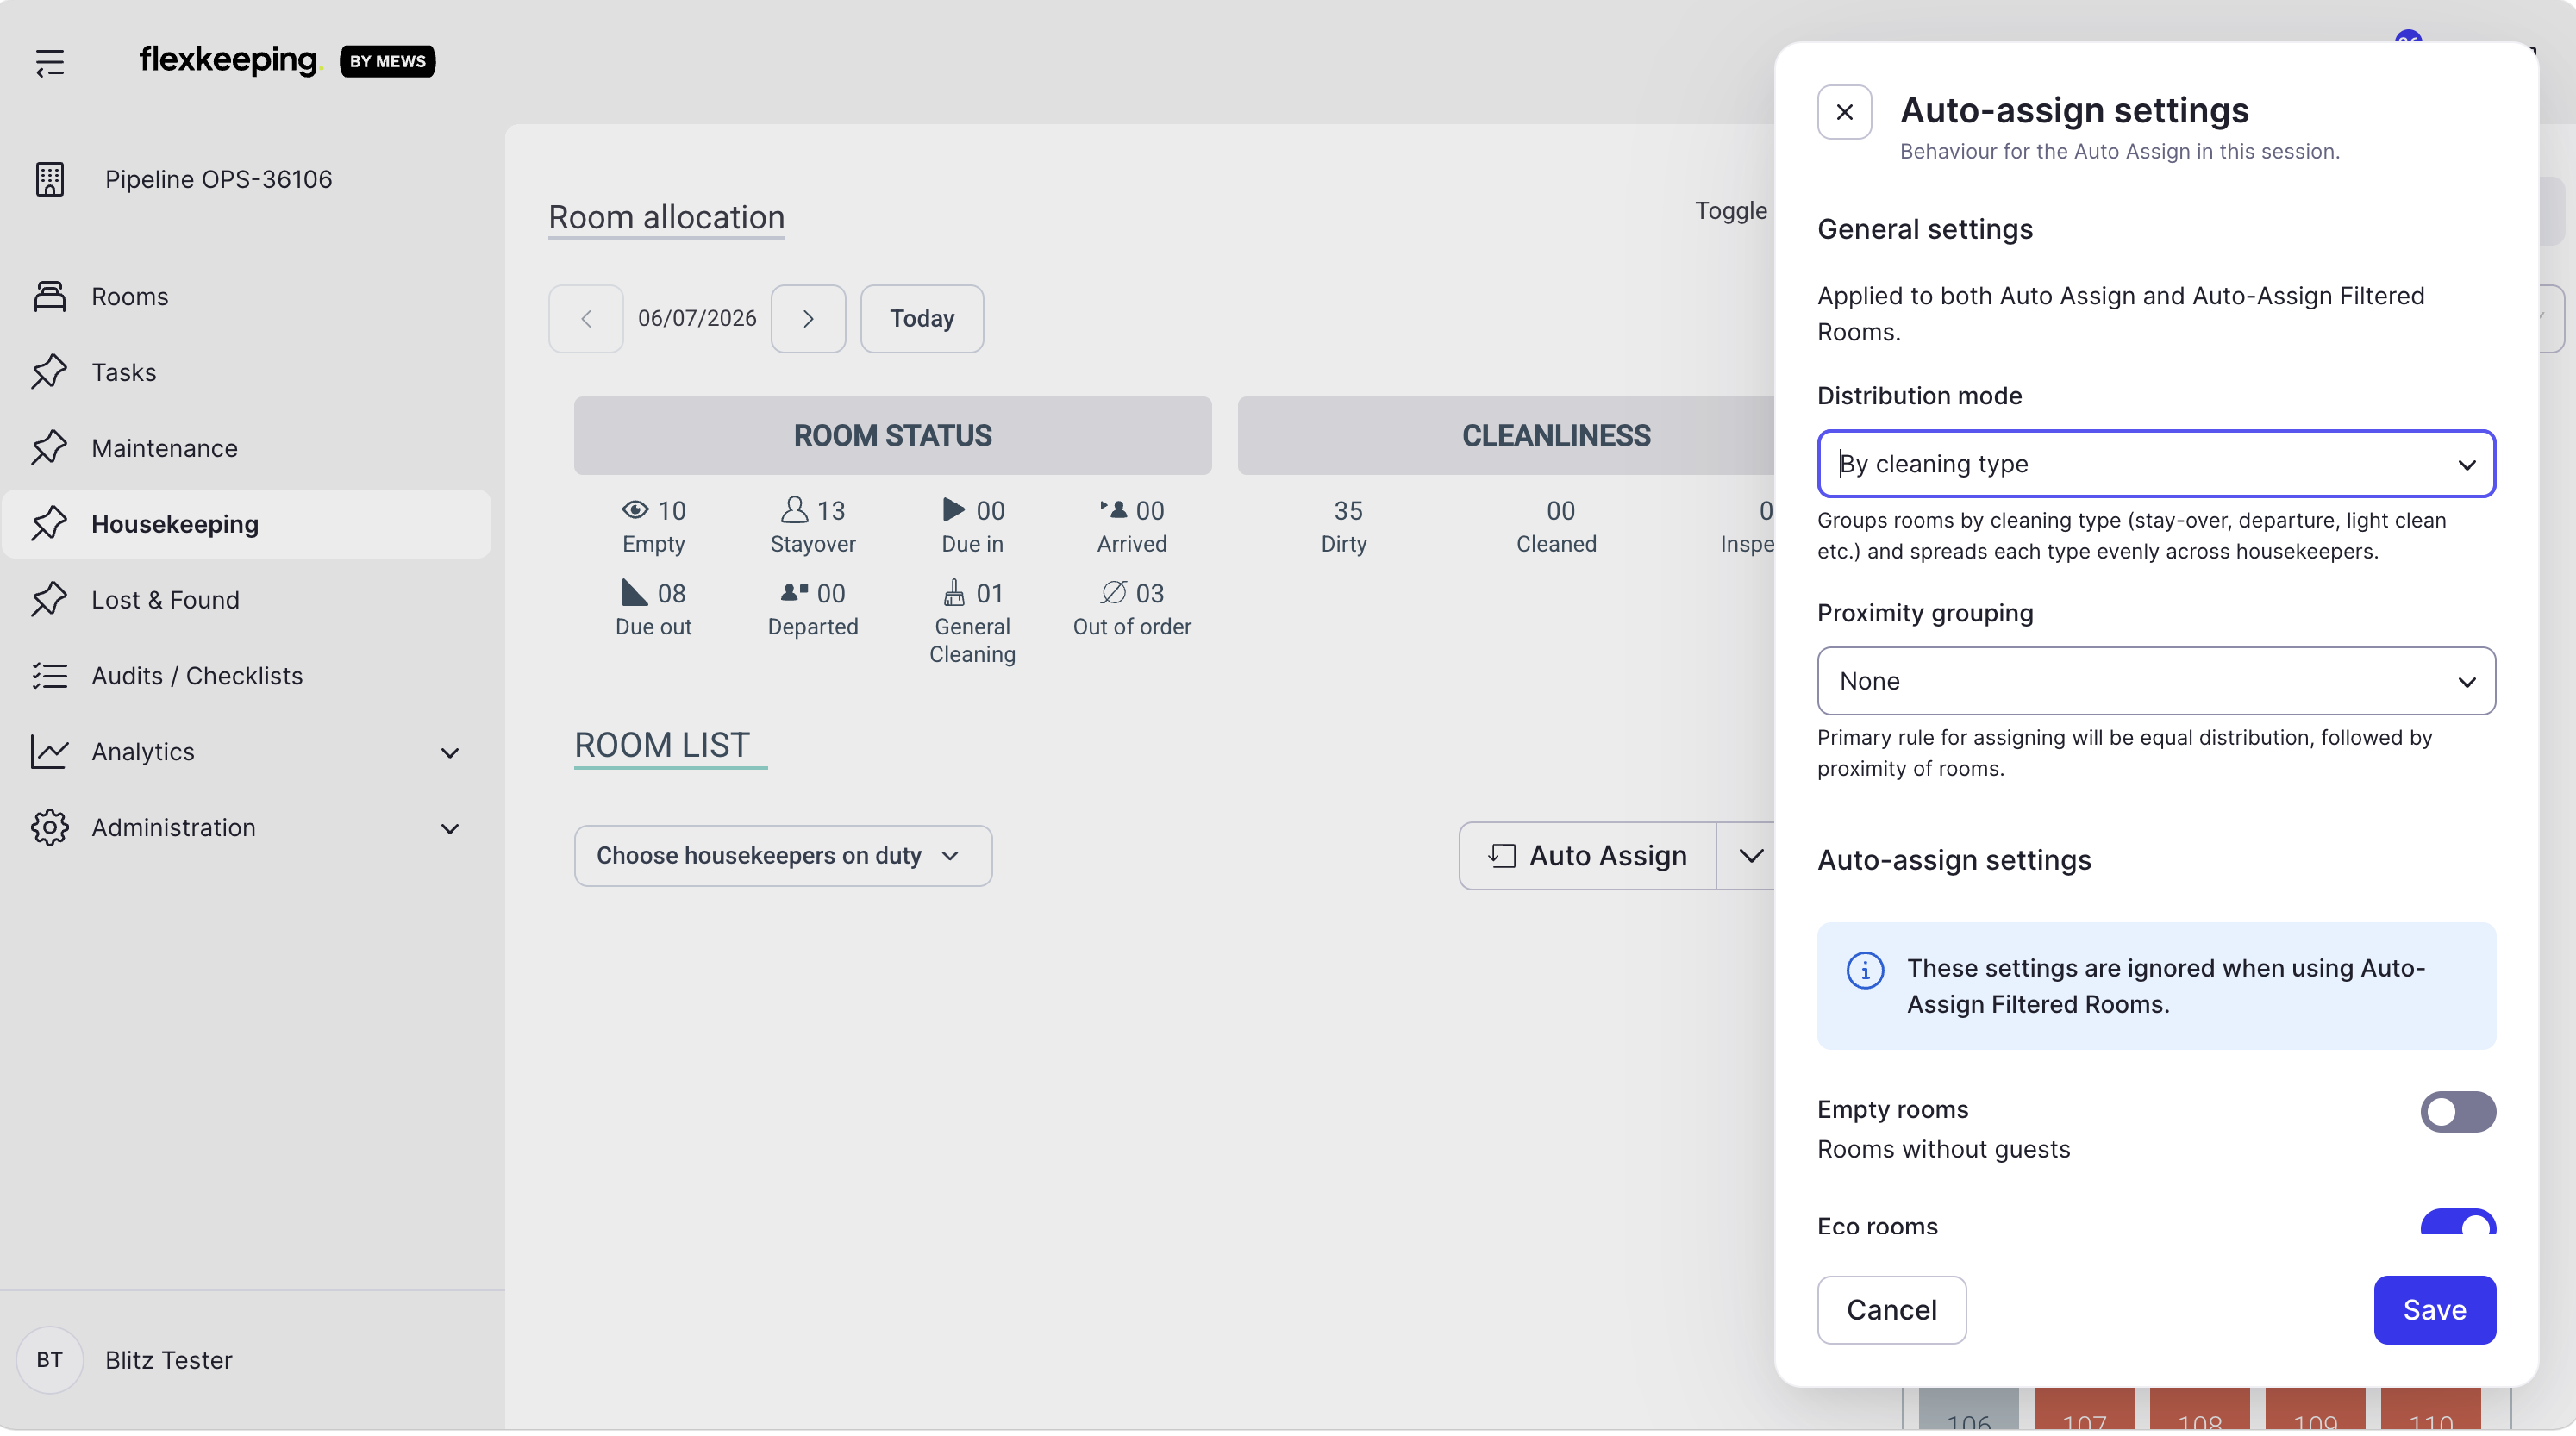Screen dimensions: 2576x1436
Task: Save the auto-assign settings
Action: (2434, 1310)
